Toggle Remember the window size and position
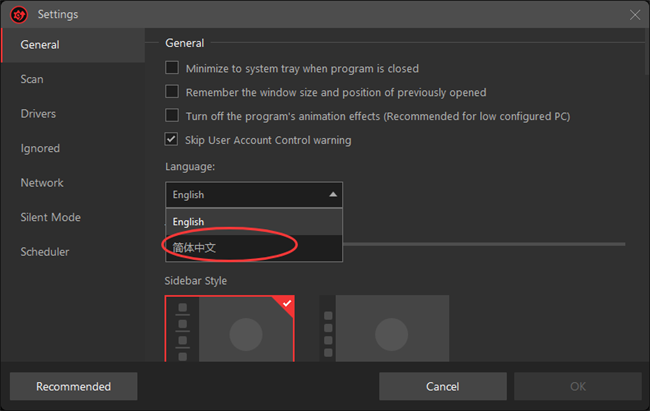The image size is (650, 411). 172,92
